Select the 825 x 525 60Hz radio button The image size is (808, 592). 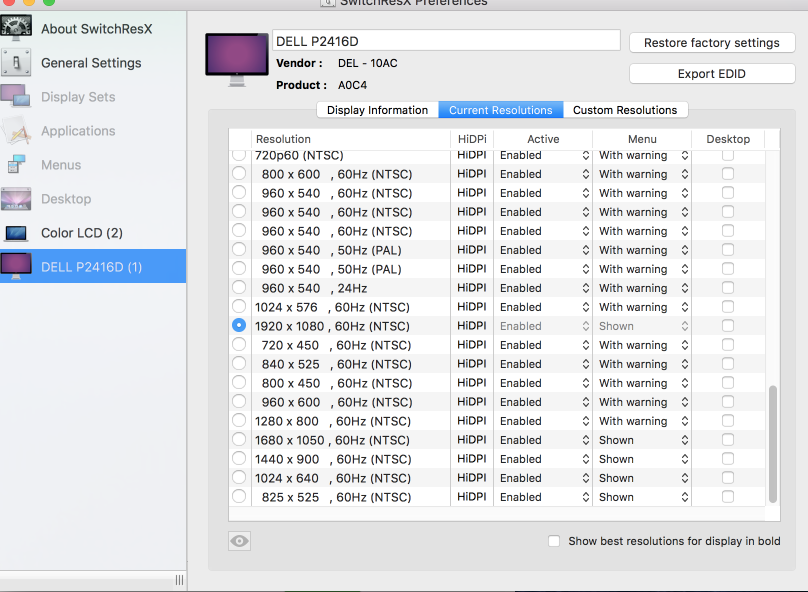coord(239,496)
